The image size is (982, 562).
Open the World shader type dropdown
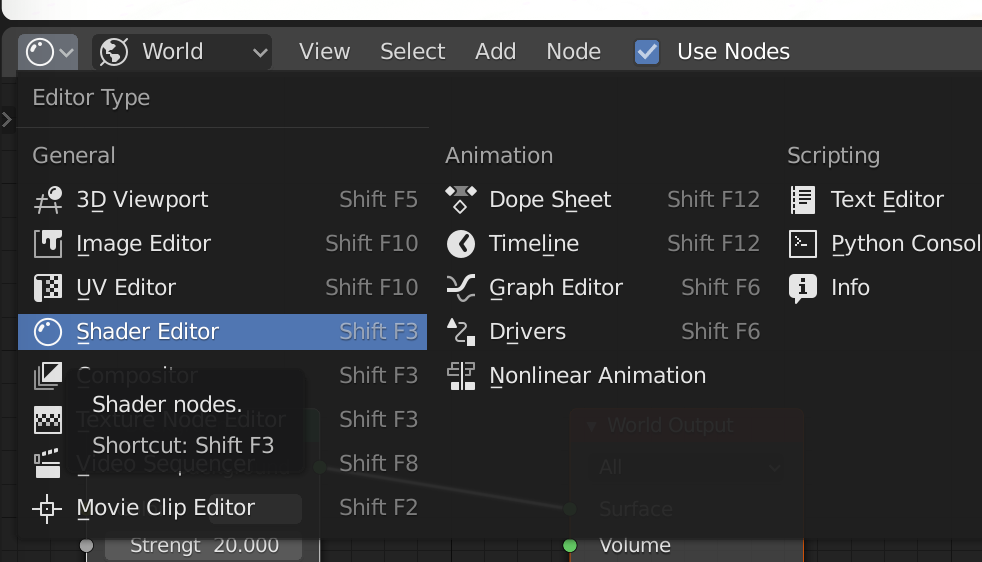pyautogui.click(x=182, y=51)
